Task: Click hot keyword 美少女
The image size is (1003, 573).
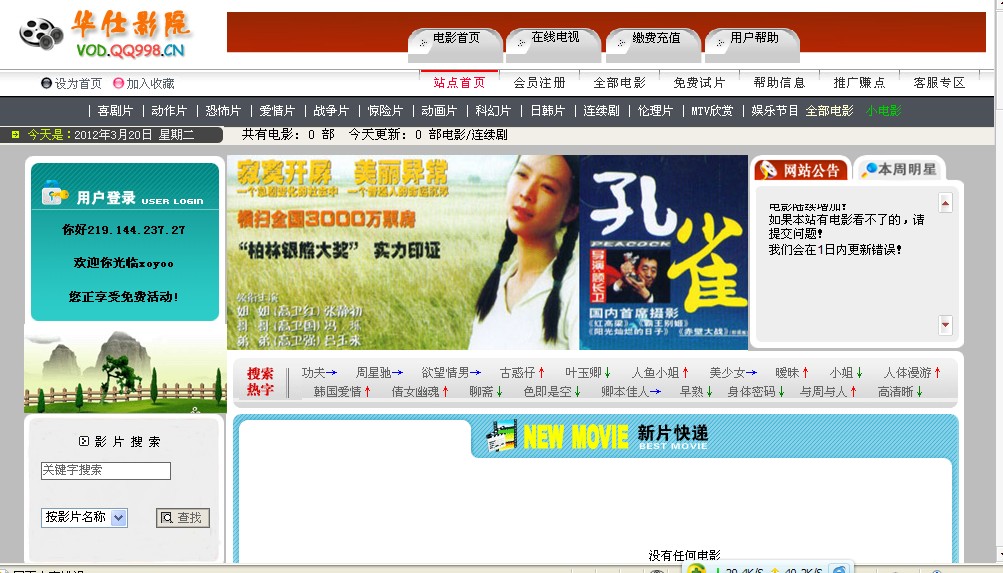Action: [727, 372]
